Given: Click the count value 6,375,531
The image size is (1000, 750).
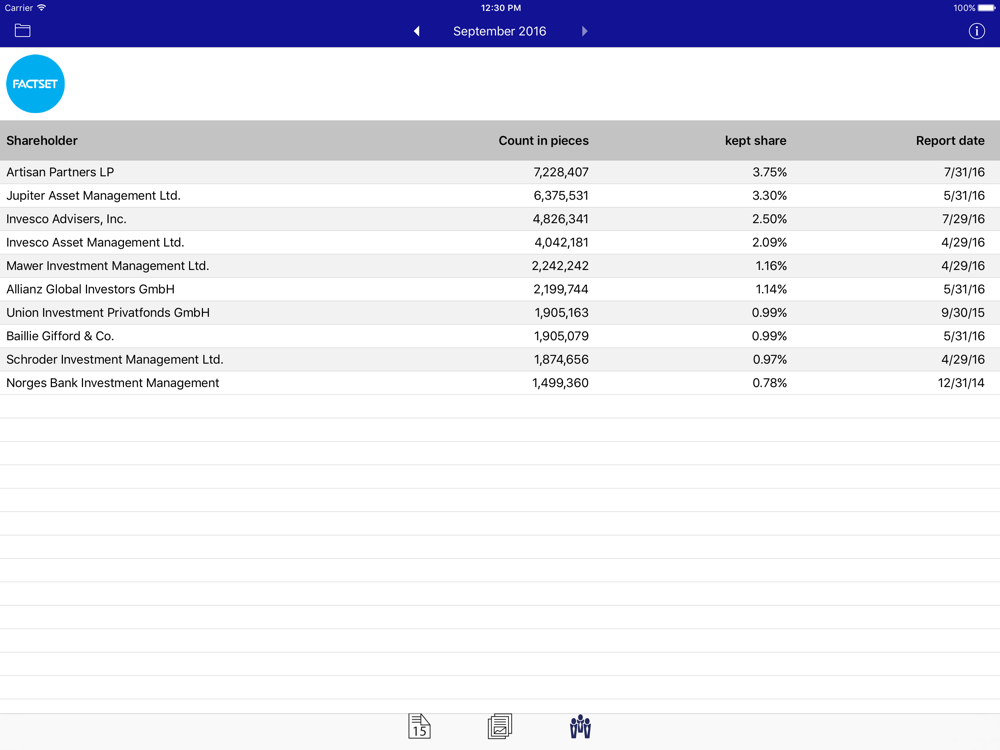Looking at the screenshot, I should (561, 196).
